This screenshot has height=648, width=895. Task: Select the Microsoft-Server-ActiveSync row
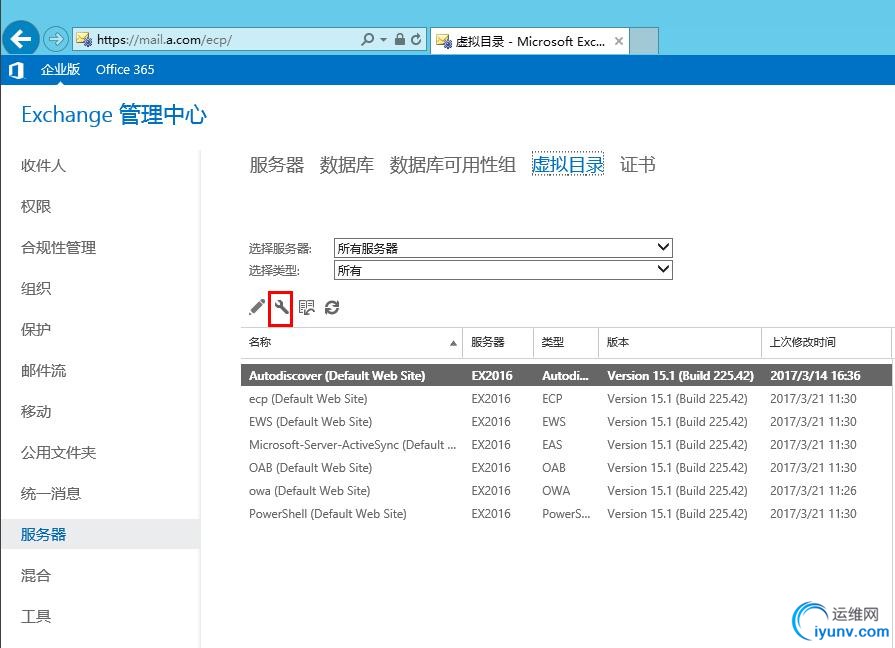(566, 445)
